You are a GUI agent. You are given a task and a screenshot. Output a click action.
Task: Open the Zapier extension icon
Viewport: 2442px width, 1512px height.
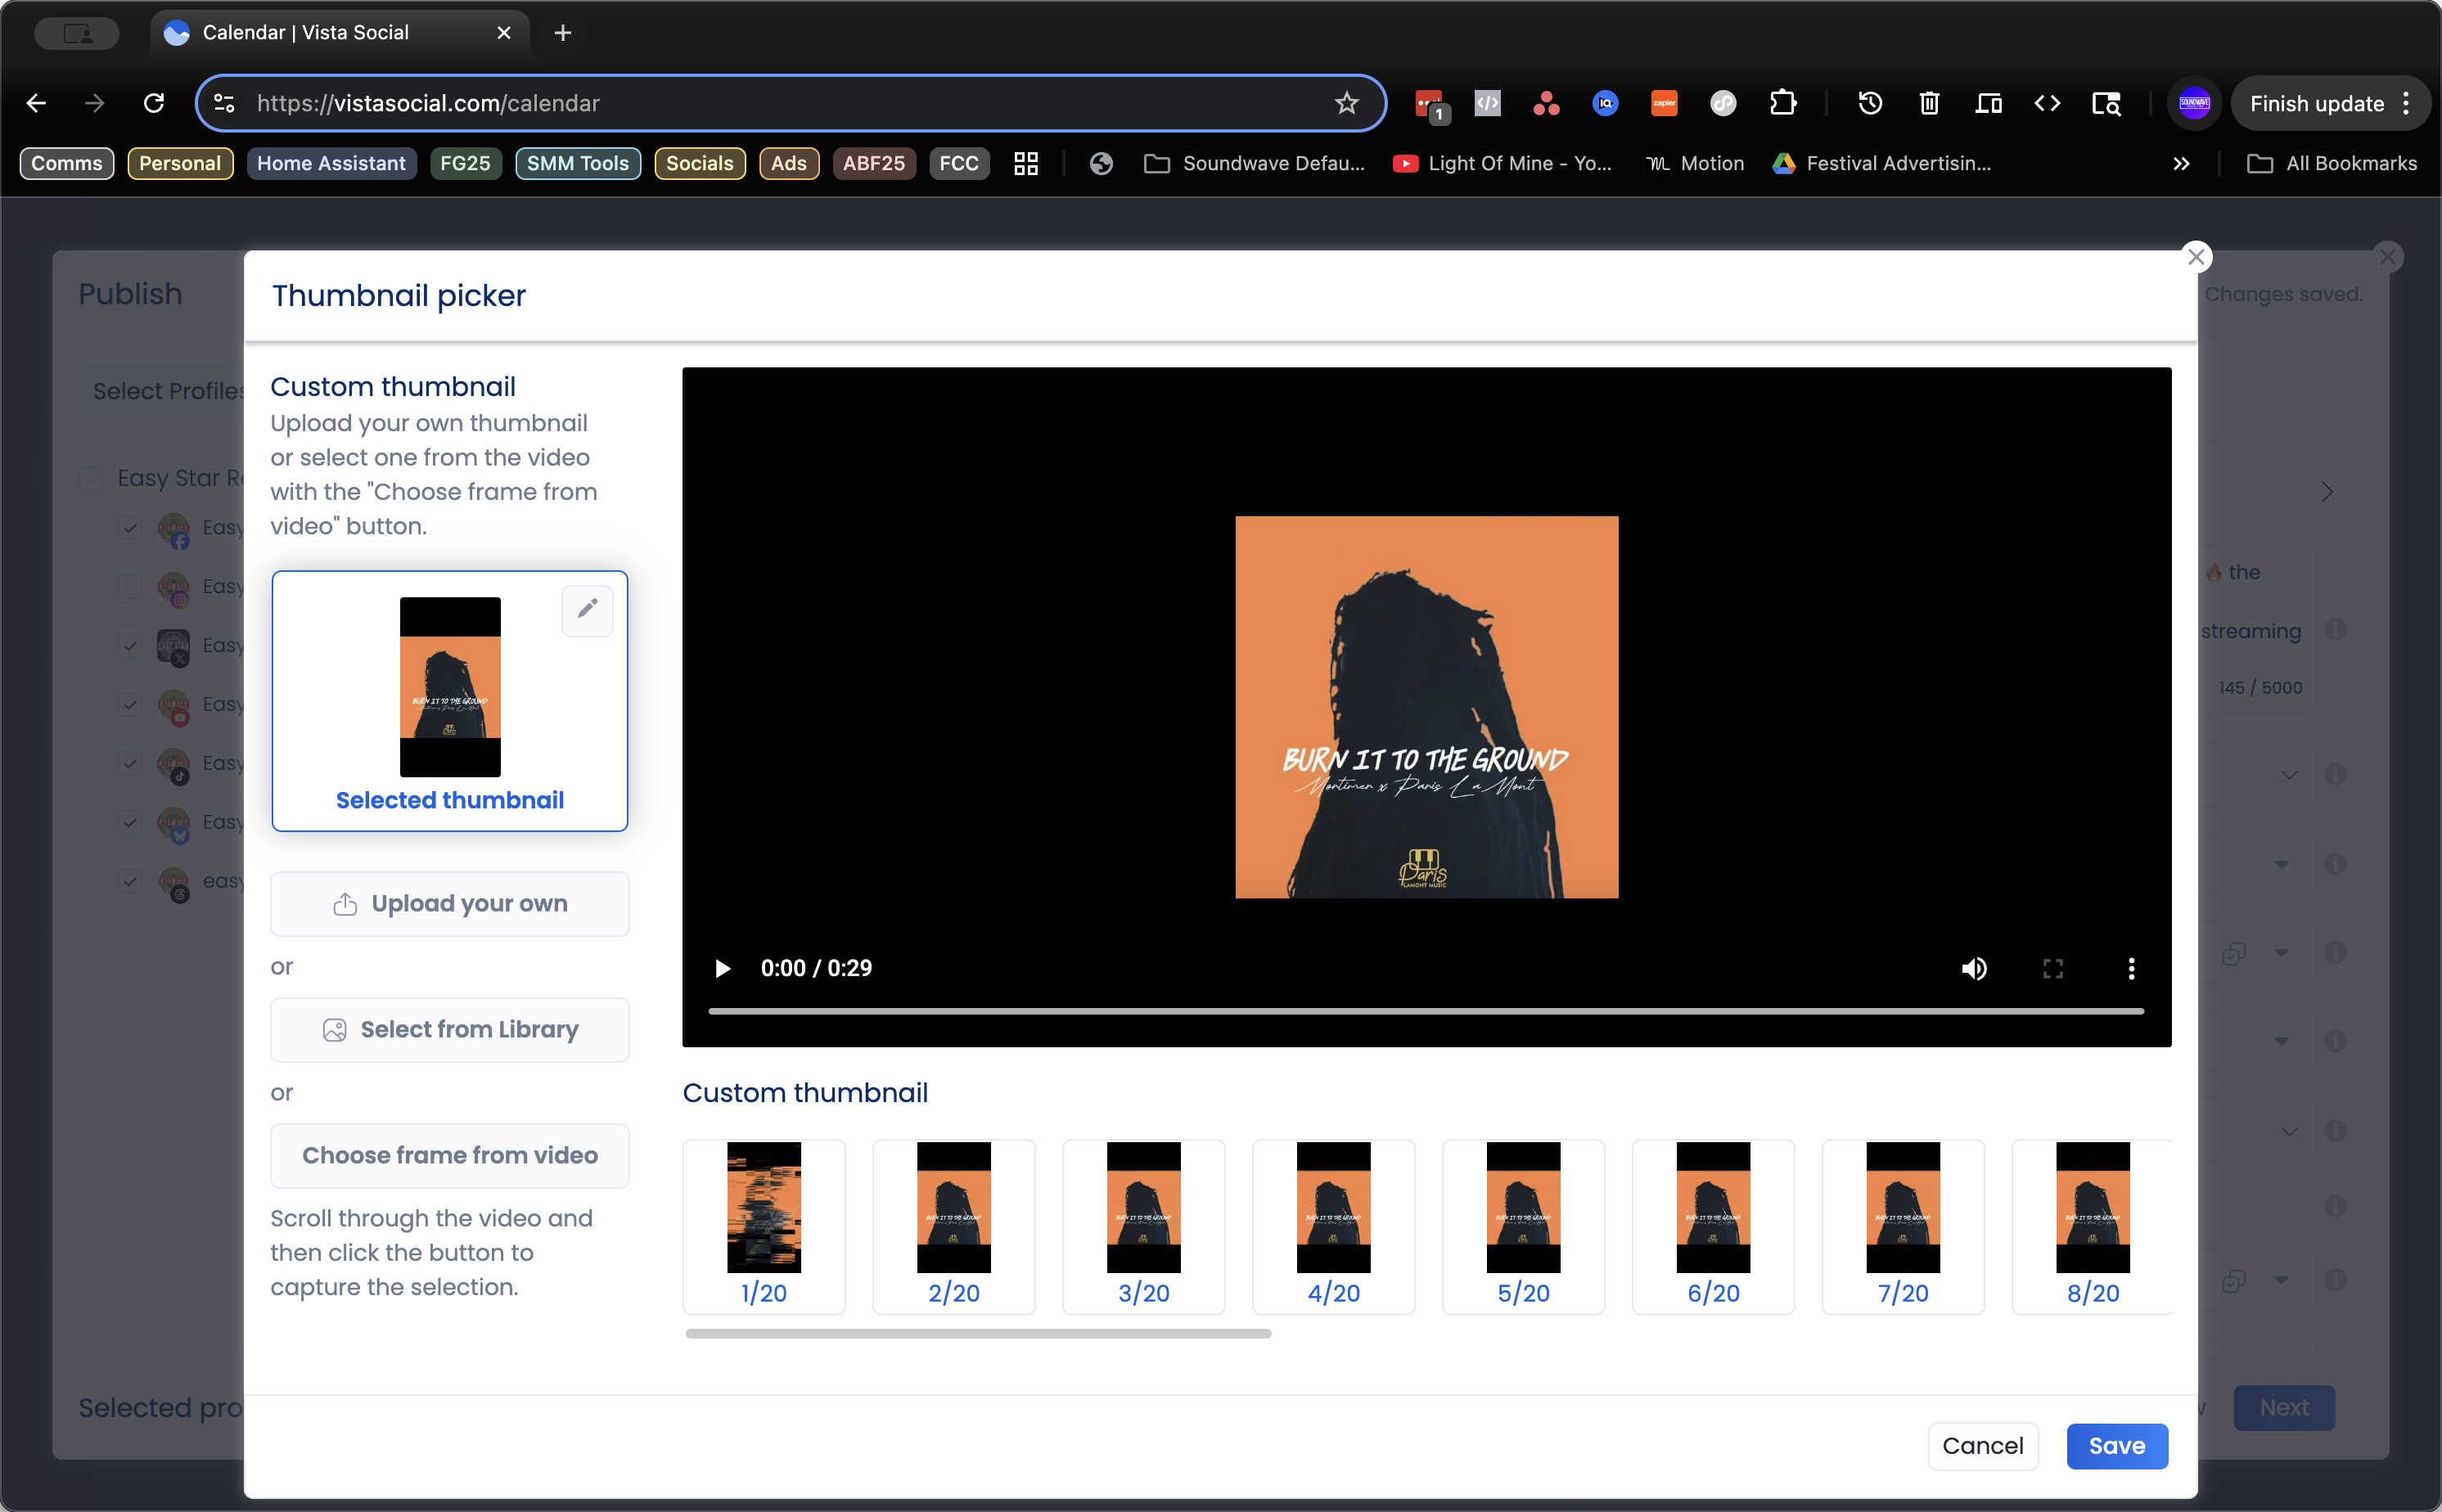click(x=1664, y=103)
